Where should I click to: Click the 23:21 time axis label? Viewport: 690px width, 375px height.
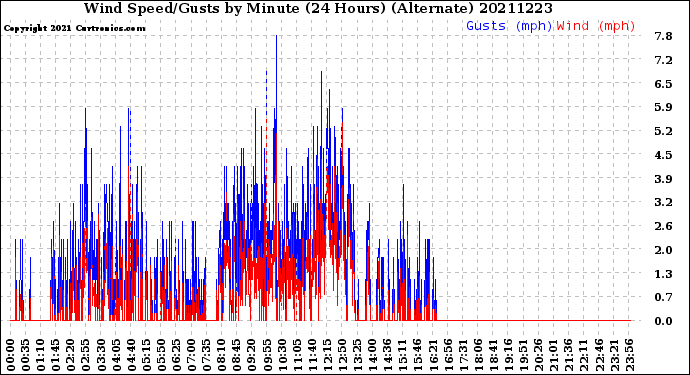[x=614, y=355]
